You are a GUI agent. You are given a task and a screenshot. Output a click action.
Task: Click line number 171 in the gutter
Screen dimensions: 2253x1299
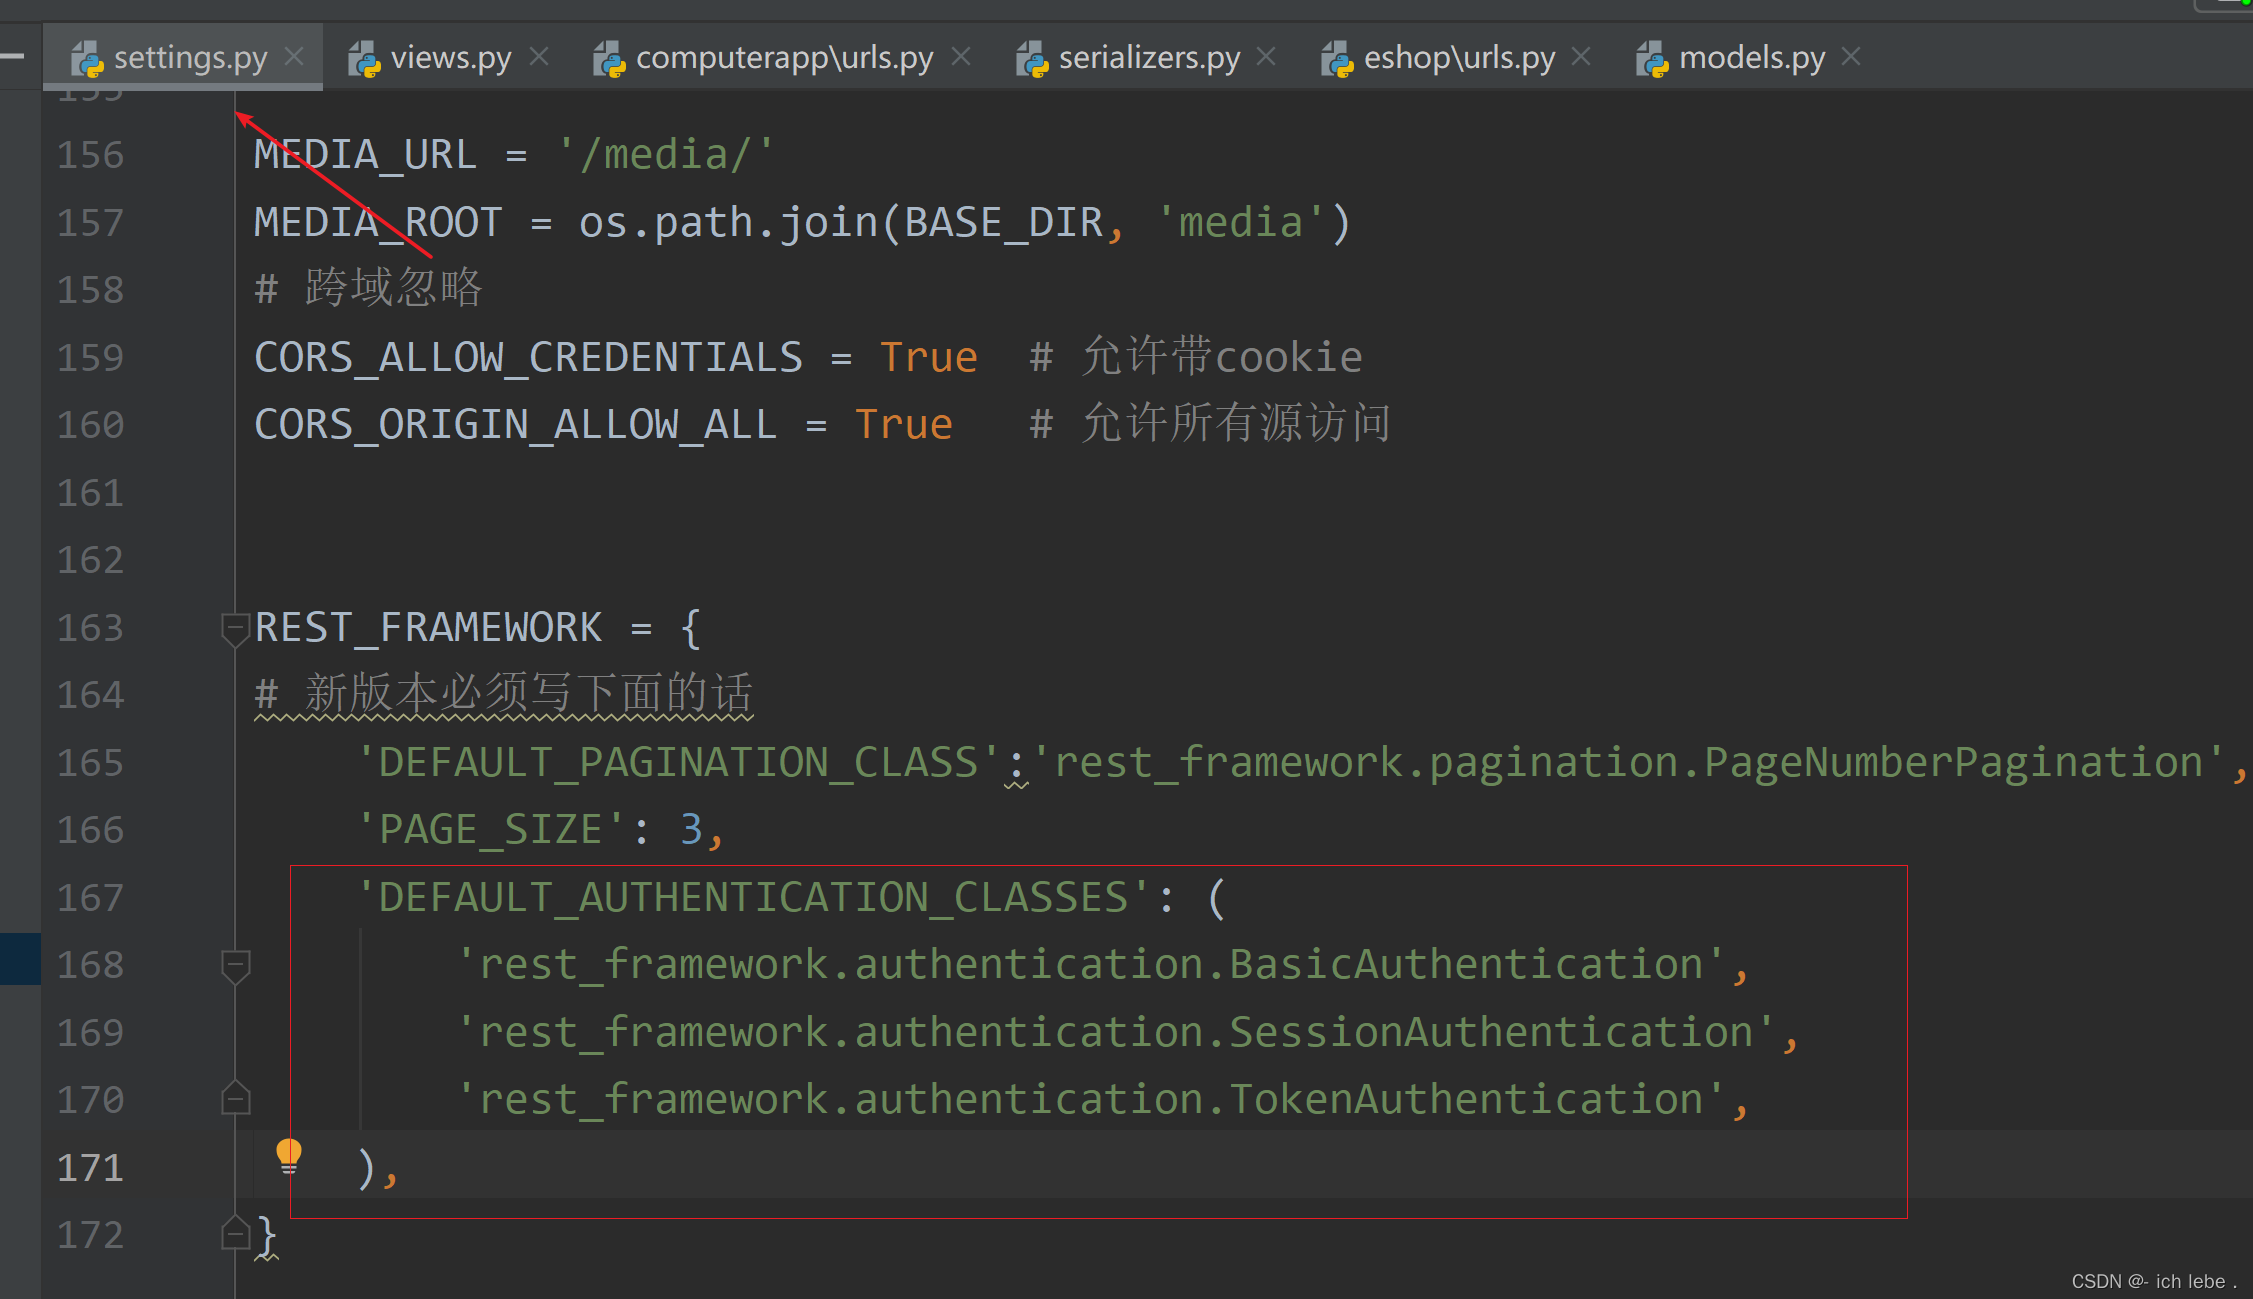tap(90, 1168)
